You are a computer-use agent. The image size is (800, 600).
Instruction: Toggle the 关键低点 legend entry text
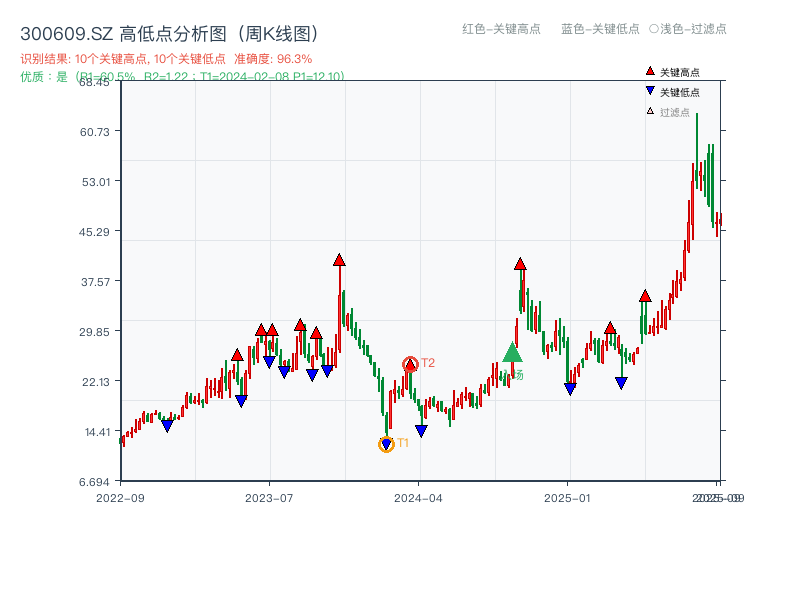pyautogui.click(x=680, y=92)
